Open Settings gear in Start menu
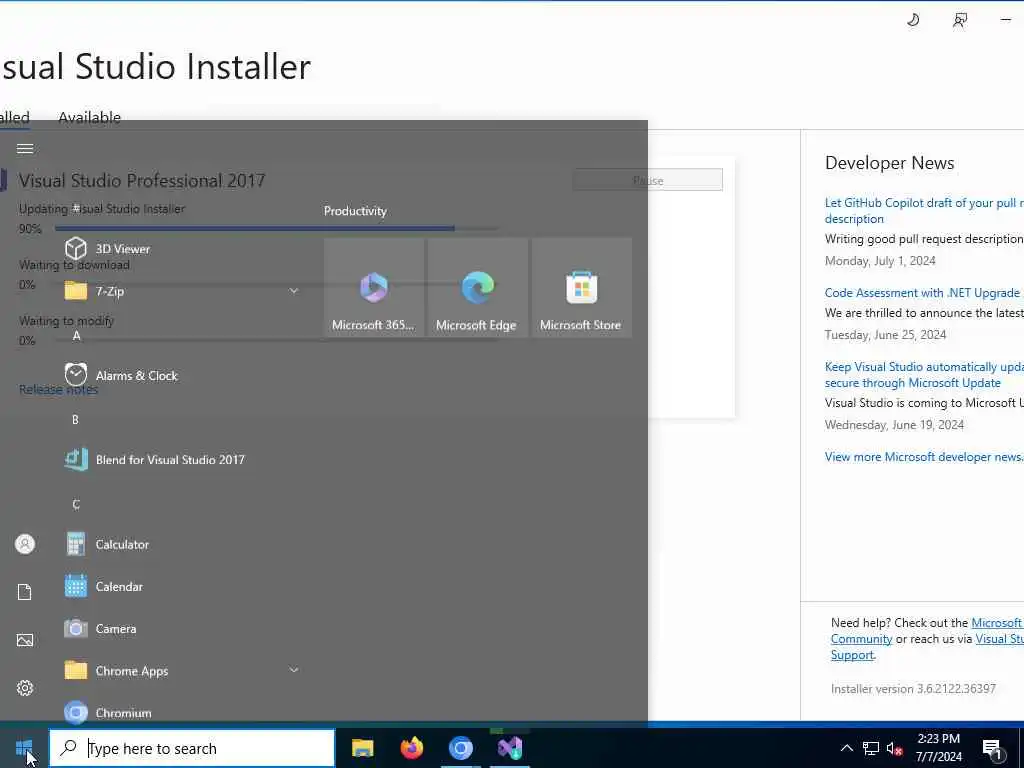 (25, 688)
